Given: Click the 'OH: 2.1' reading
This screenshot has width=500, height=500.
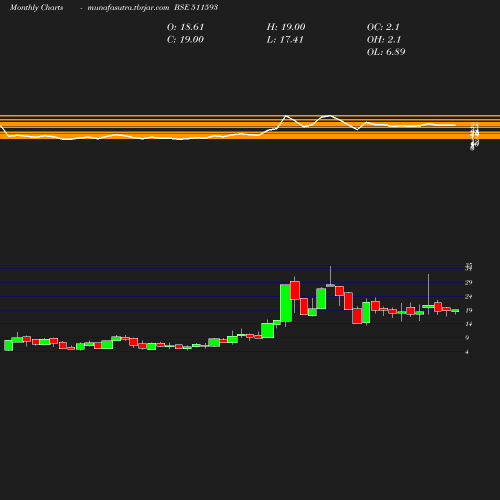Looking at the screenshot, I should click(x=384, y=40).
